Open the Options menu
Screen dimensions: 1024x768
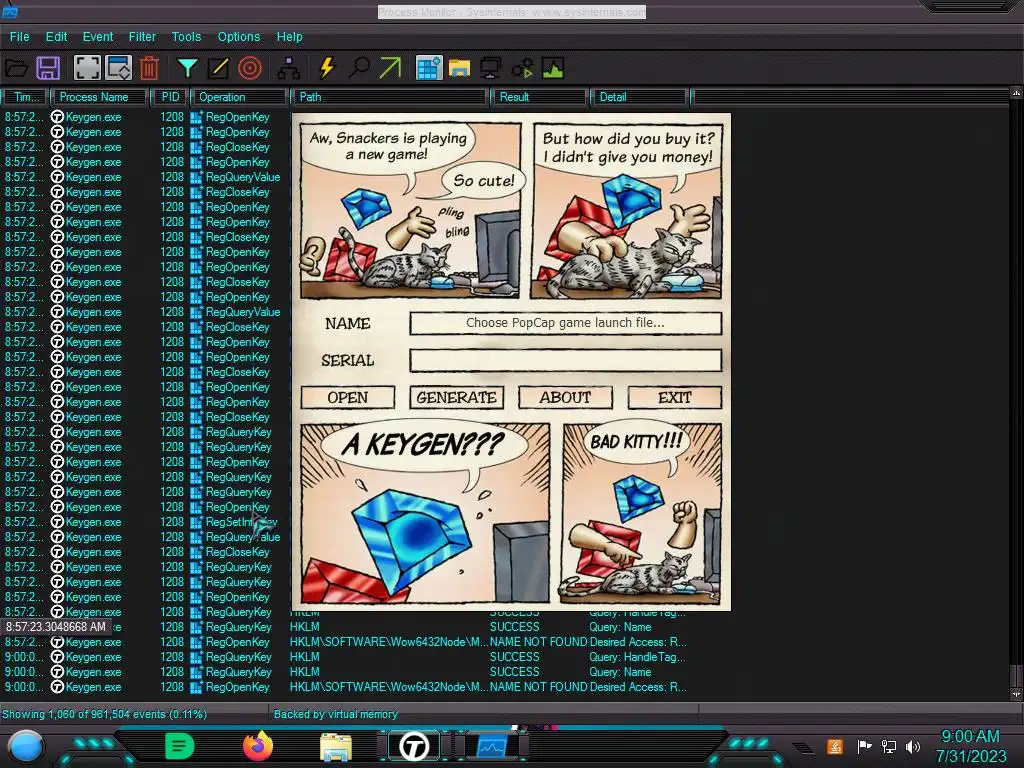pyautogui.click(x=238, y=37)
